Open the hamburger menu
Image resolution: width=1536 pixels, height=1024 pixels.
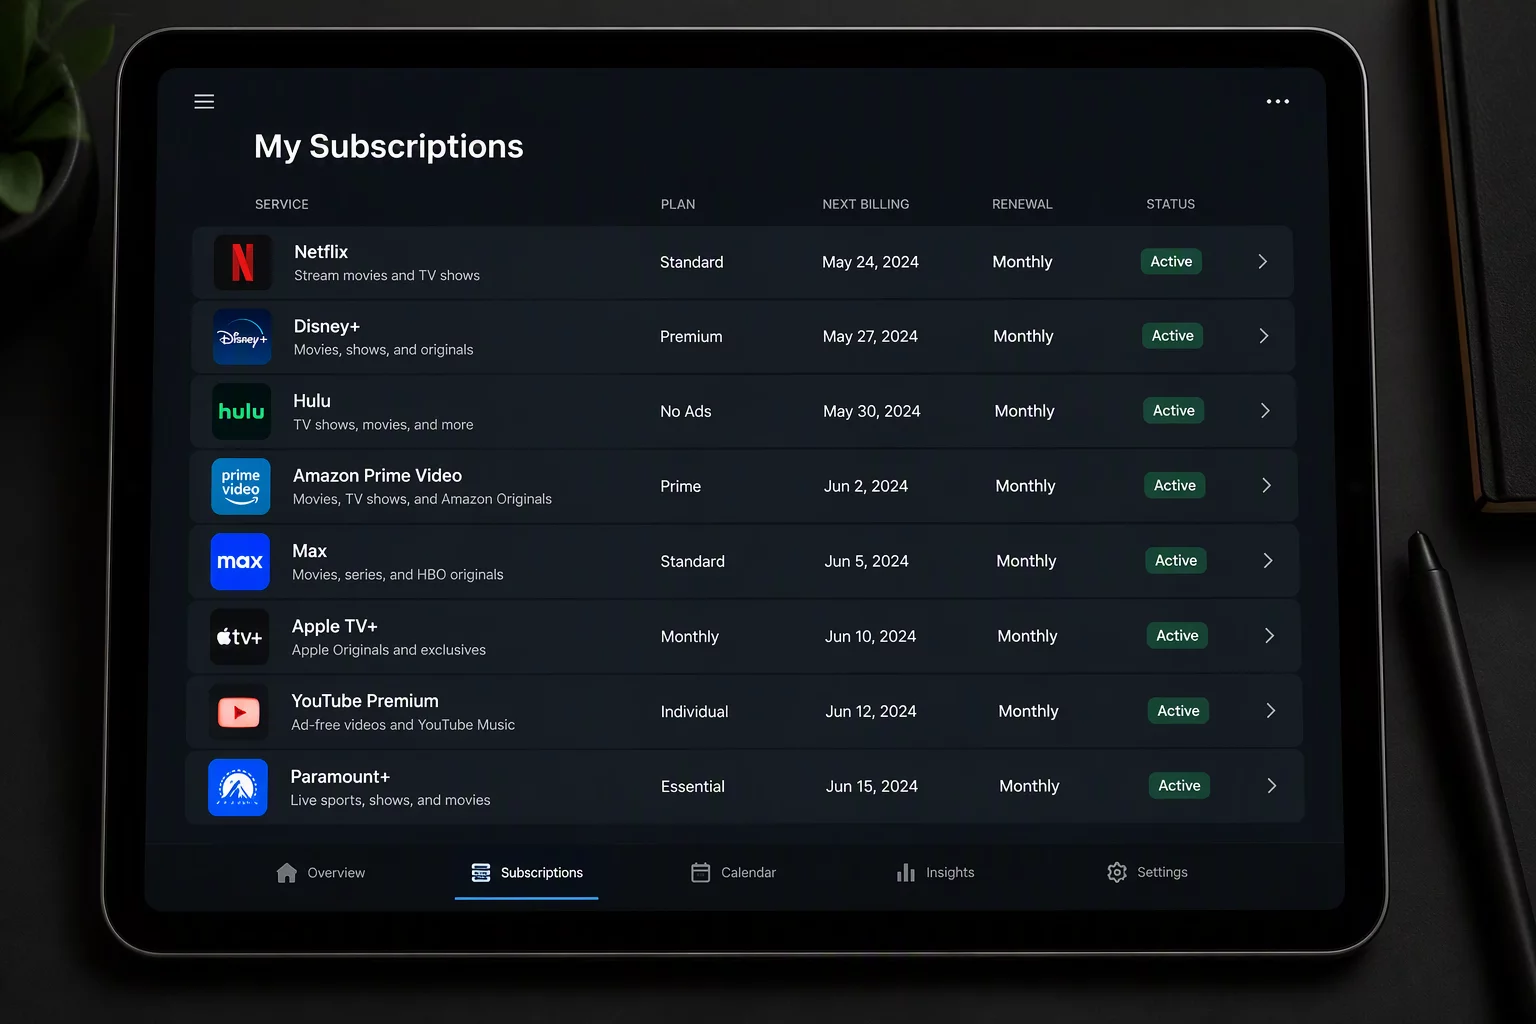[204, 101]
